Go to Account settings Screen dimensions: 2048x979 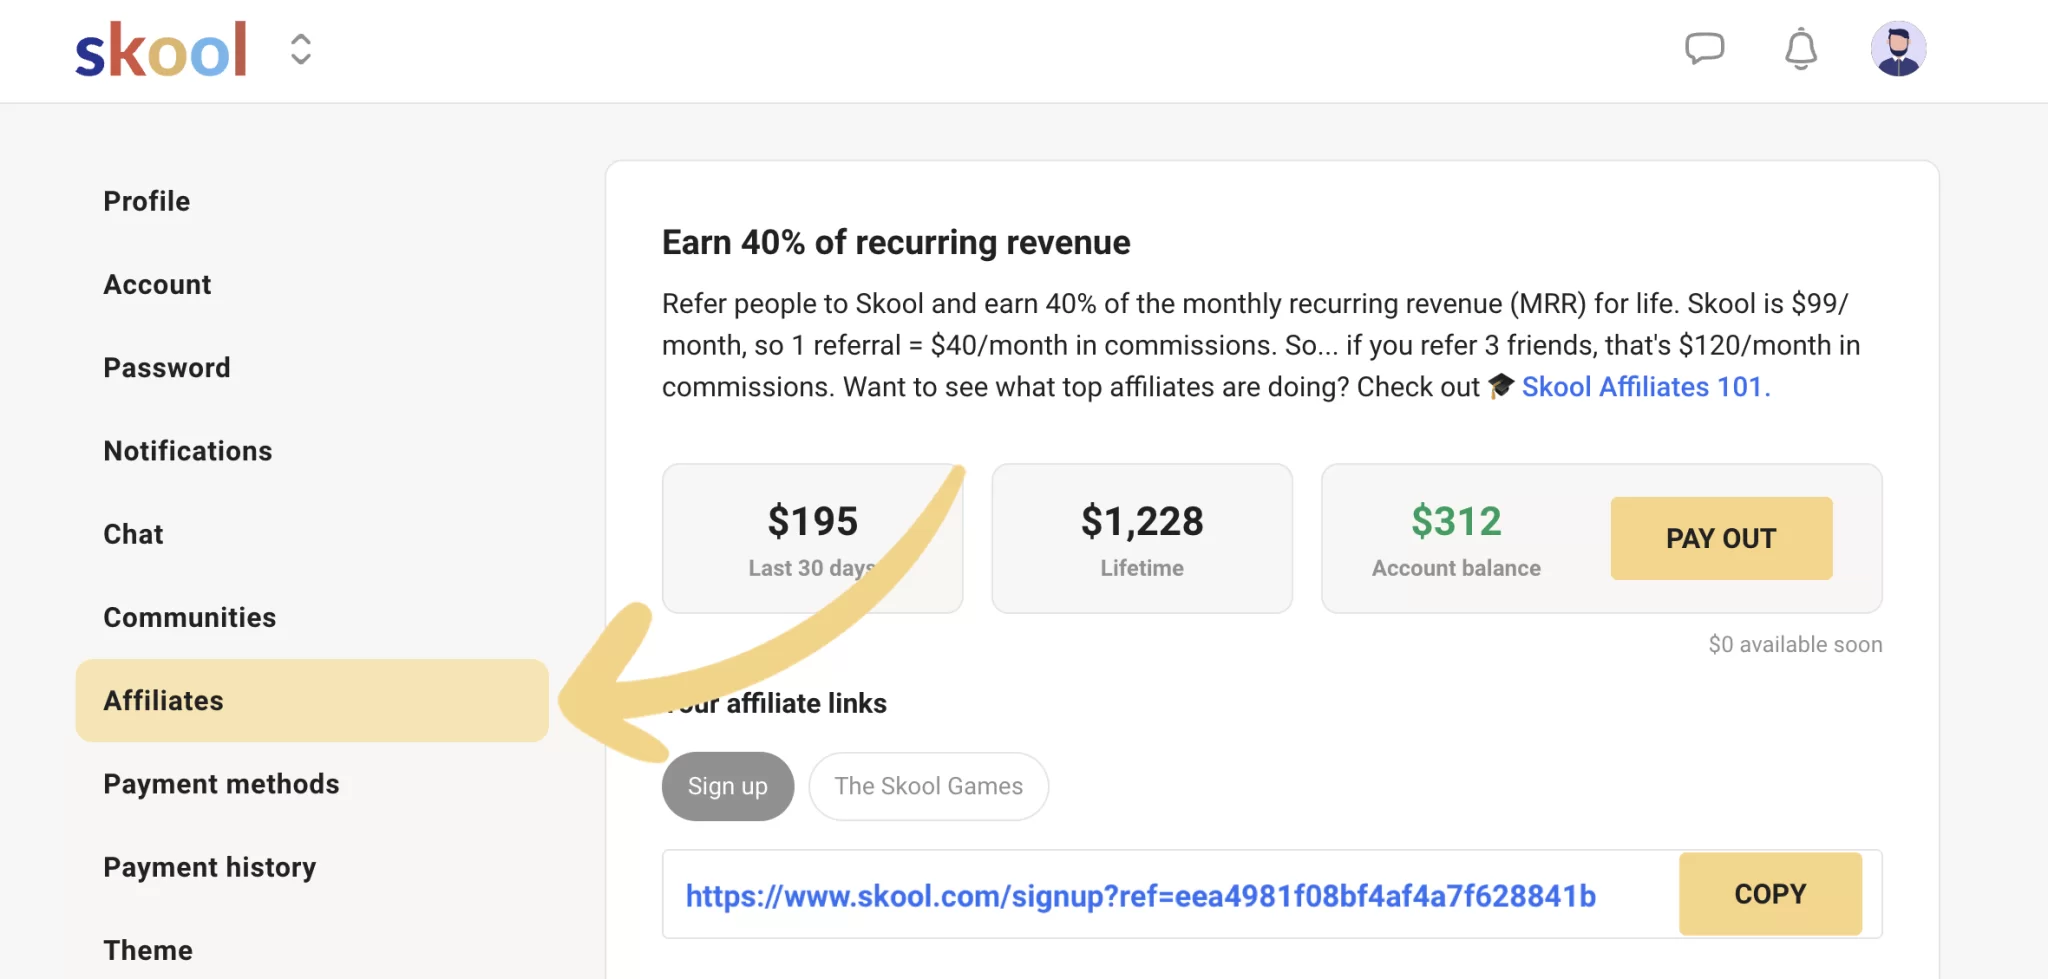point(157,285)
